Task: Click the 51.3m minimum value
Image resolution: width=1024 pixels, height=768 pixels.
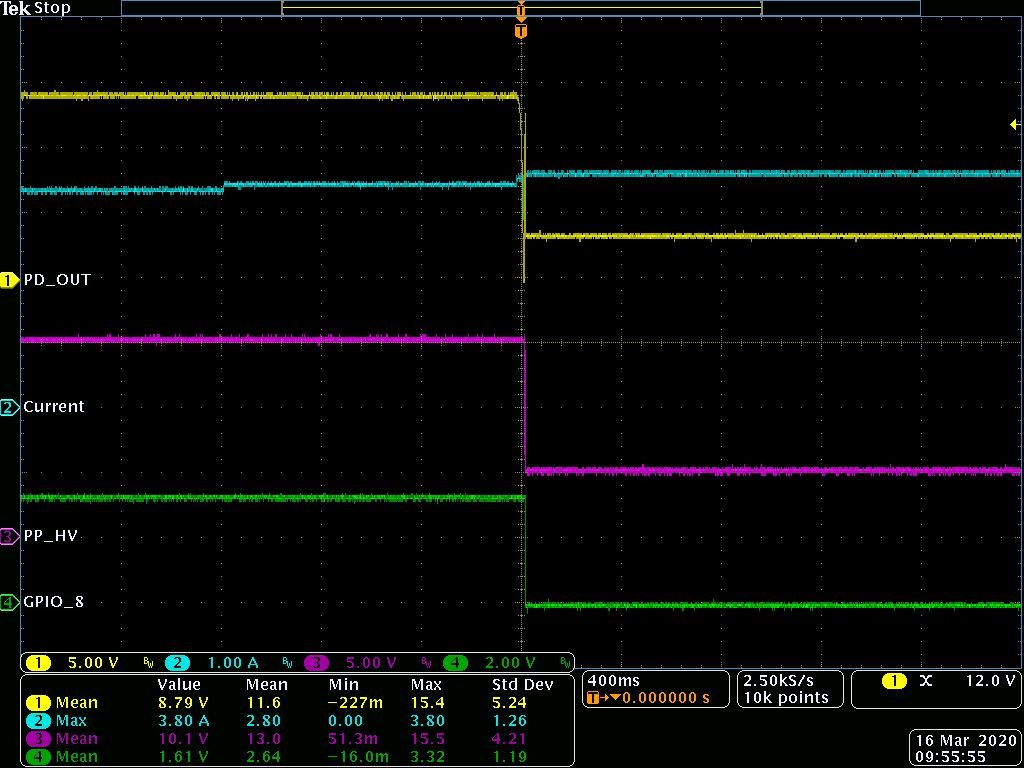Action: click(x=355, y=739)
